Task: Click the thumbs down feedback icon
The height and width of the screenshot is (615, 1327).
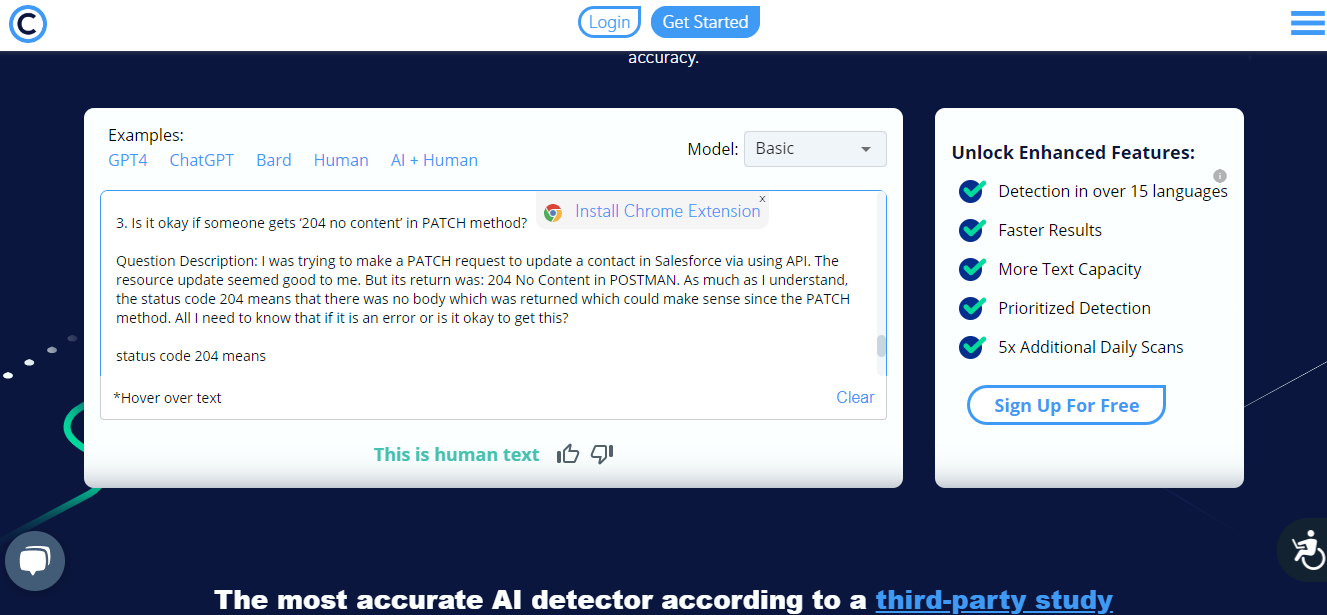Action: [x=602, y=454]
